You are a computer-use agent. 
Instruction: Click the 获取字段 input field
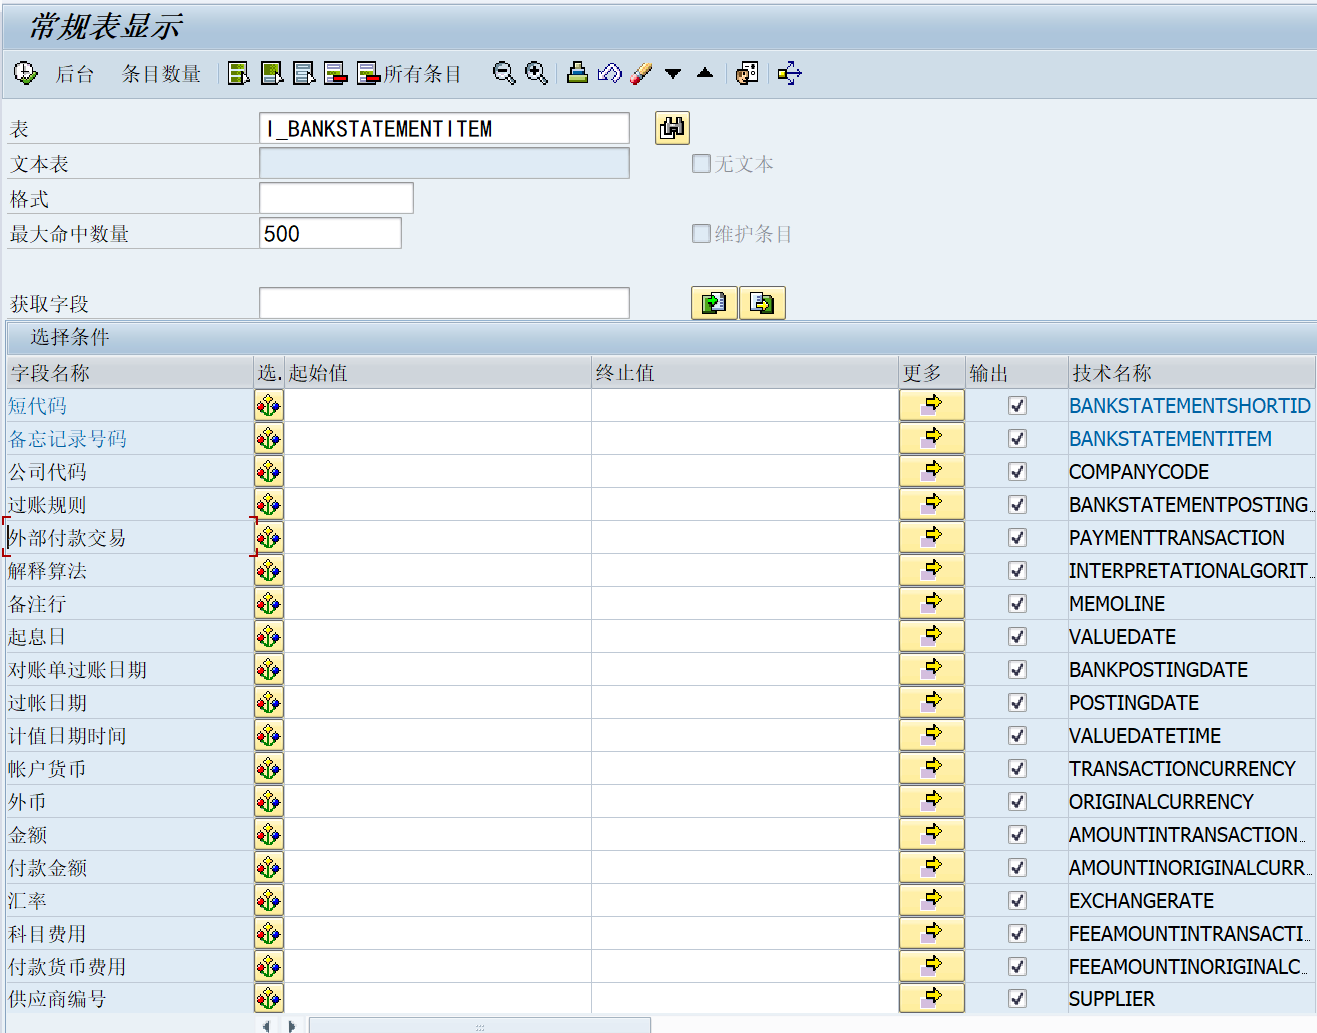(444, 303)
